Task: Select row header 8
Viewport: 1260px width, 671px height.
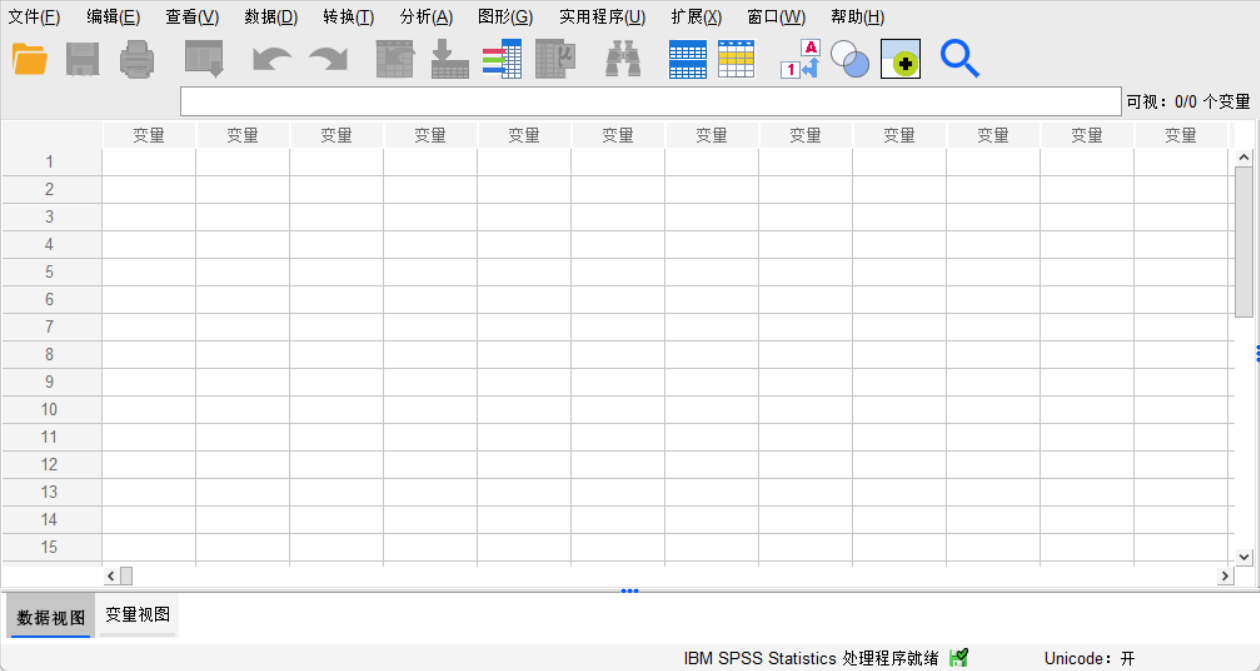Action: [51, 355]
